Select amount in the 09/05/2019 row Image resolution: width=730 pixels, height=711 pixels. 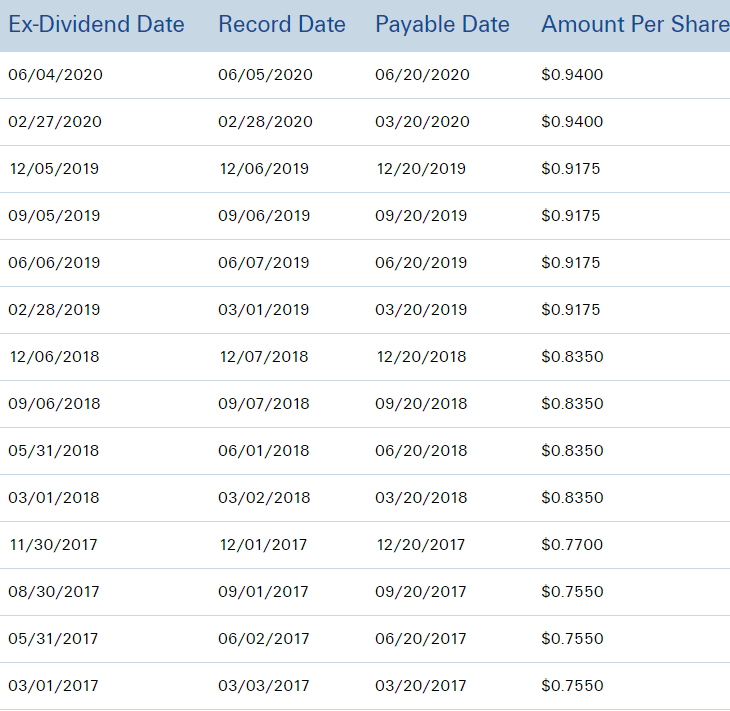click(571, 216)
